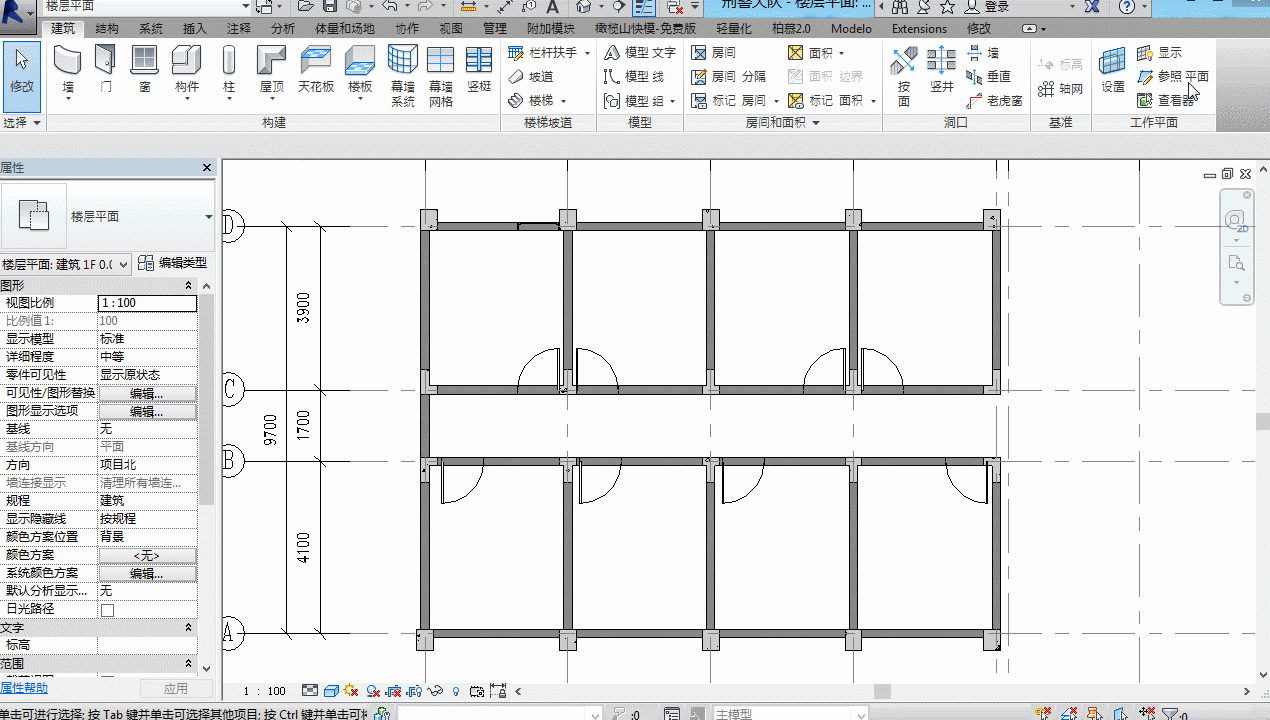
Task: Click the 视图比例 1:100 field
Action: tap(147, 303)
